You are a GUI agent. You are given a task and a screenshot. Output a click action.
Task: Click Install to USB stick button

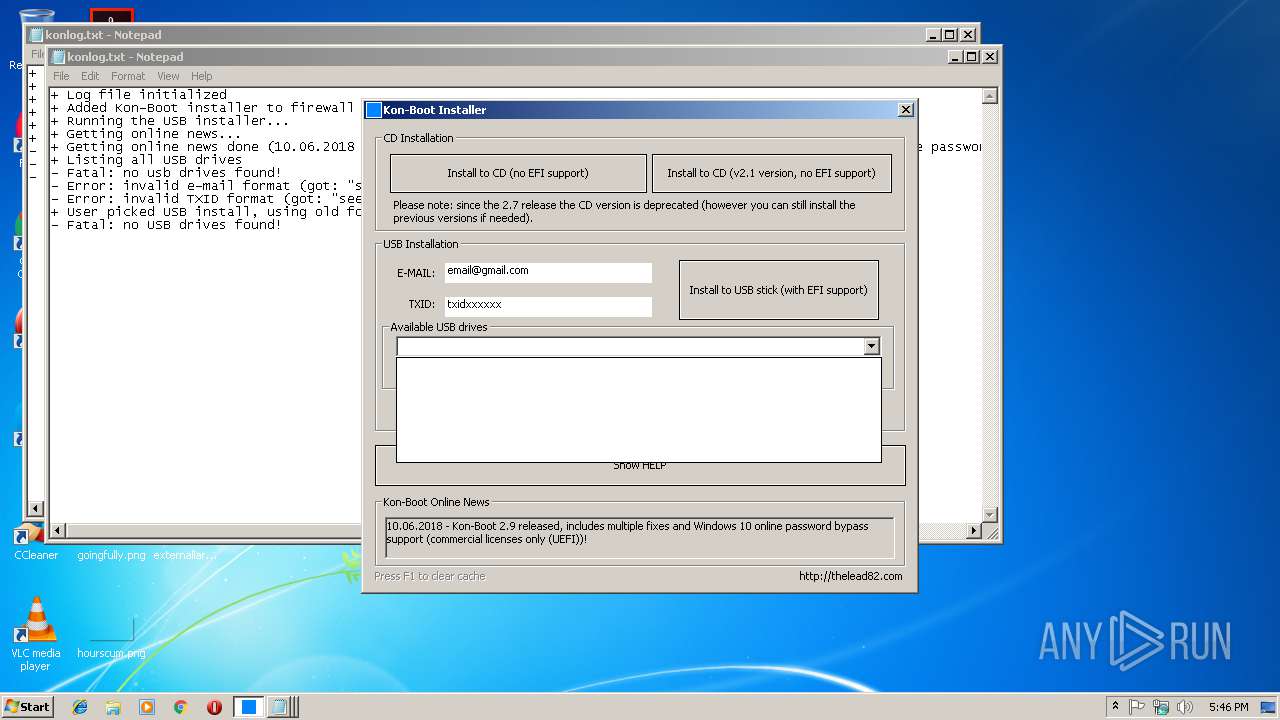(x=778, y=290)
